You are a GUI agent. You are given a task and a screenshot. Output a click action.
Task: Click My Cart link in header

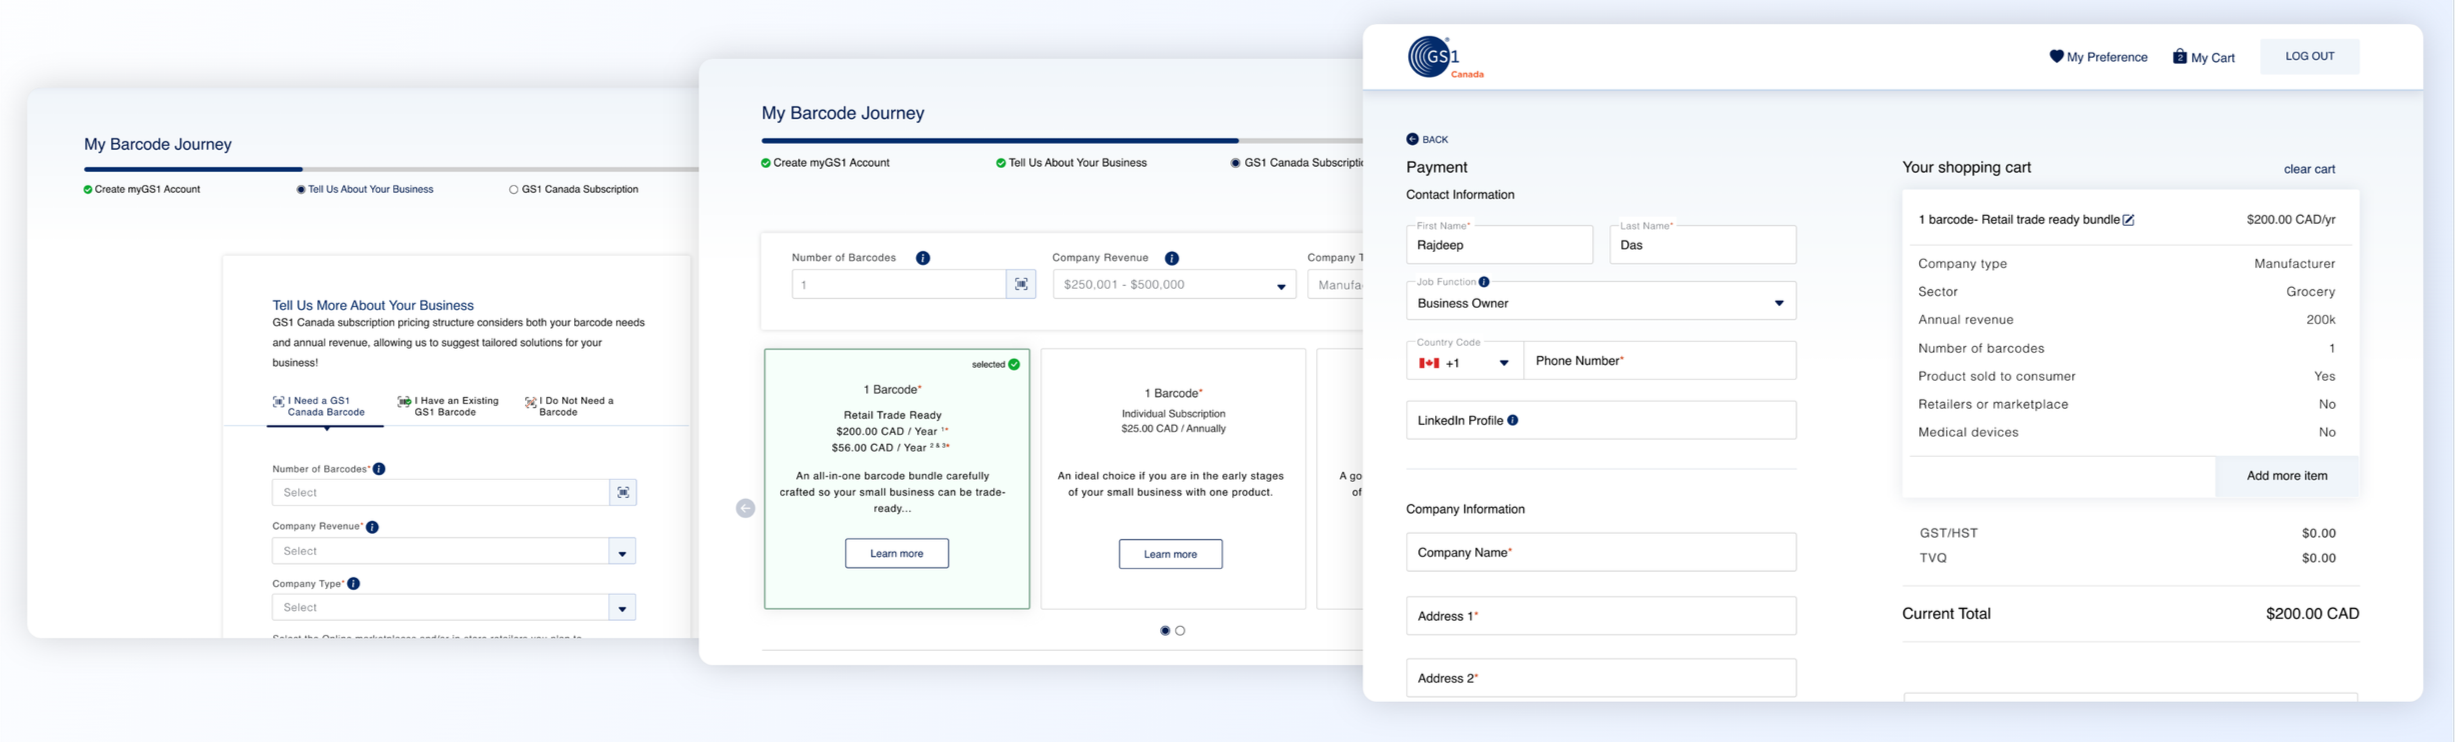tap(2212, 58)
